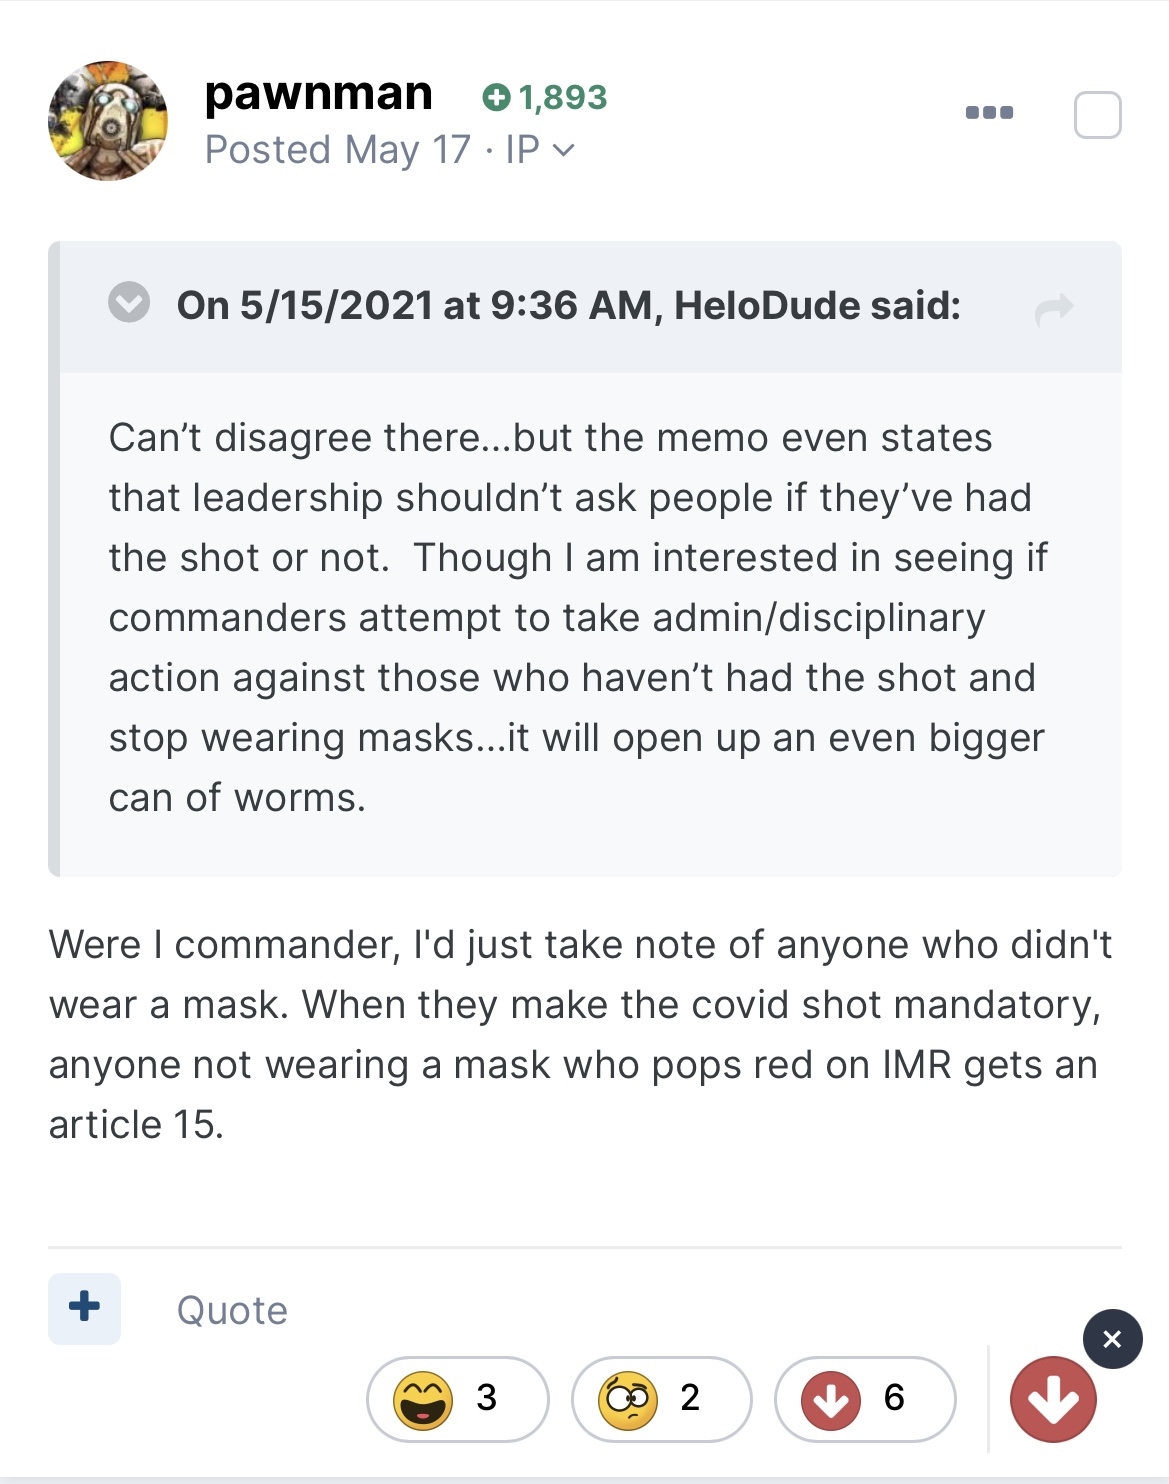Select the quoted text from HeloDude
The image size is (1169, 1484).
[x=578, y=618]
